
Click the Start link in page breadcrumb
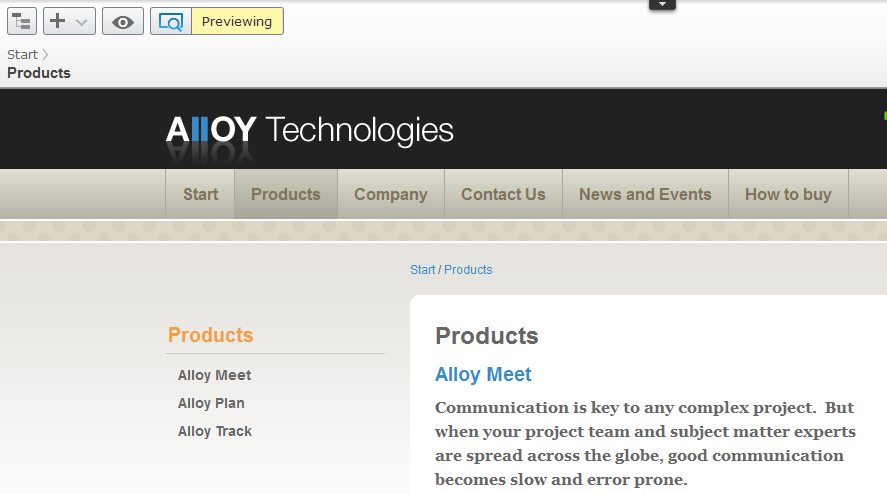click(x=422, y=270)
